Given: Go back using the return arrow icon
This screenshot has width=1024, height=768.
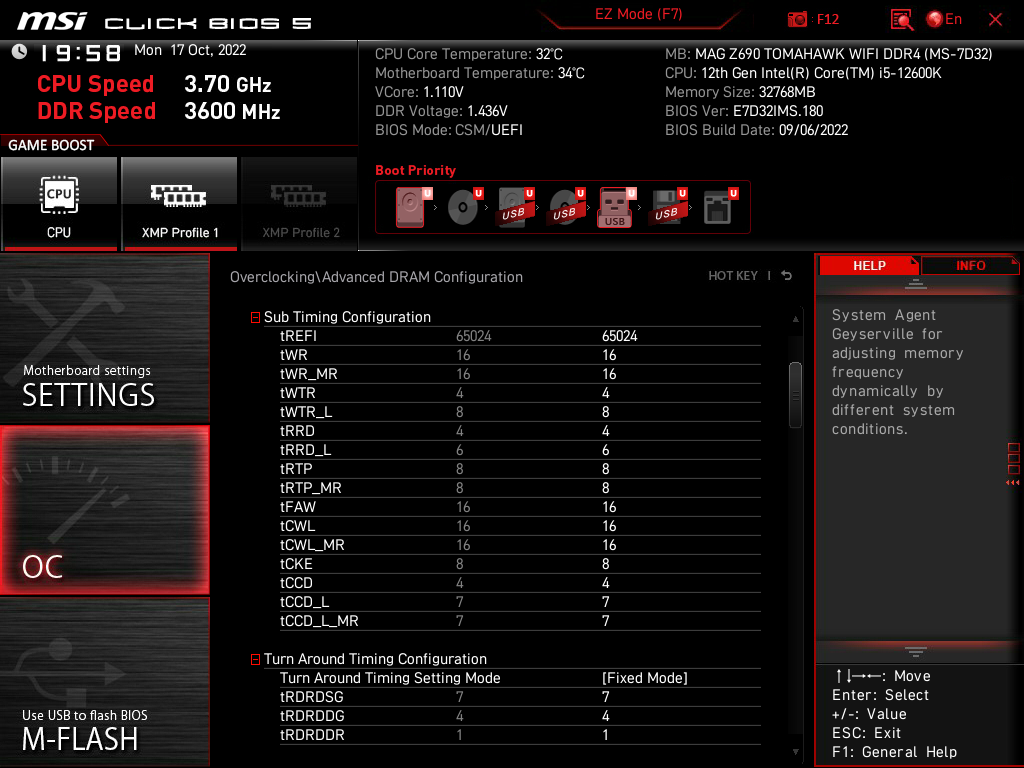Looking at the screenshot, I should [787, 276].
